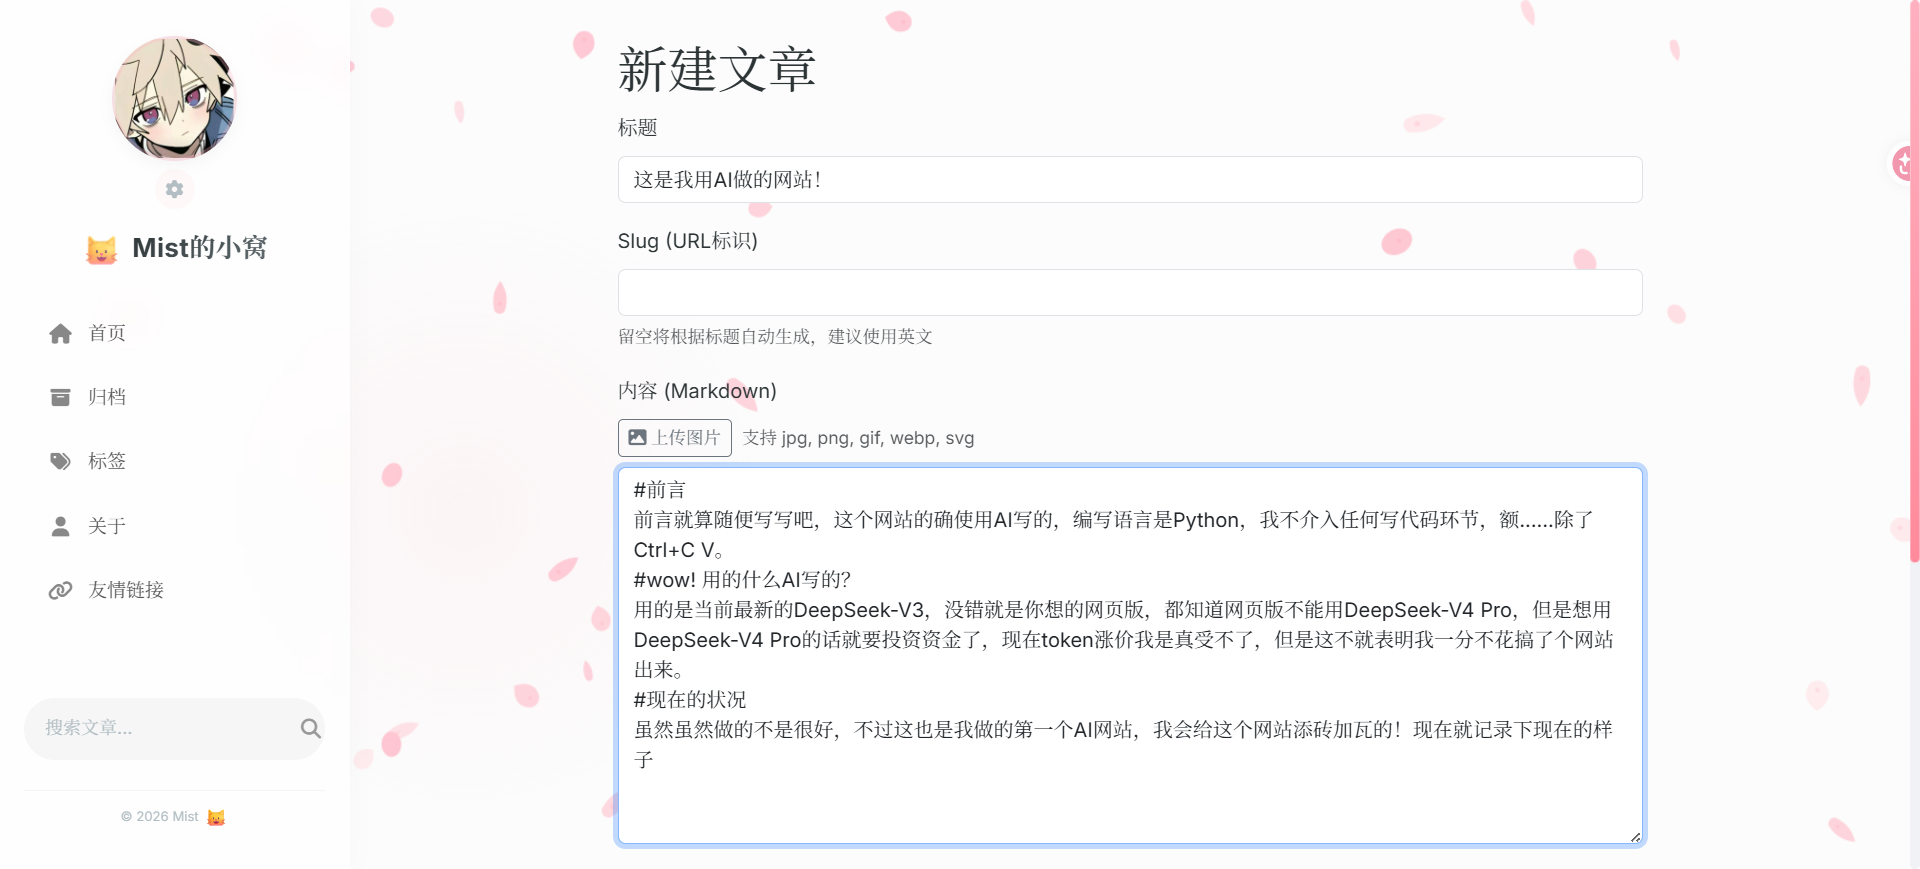
Task: Open the 友情链接 page
Action: tap(126, 590)
